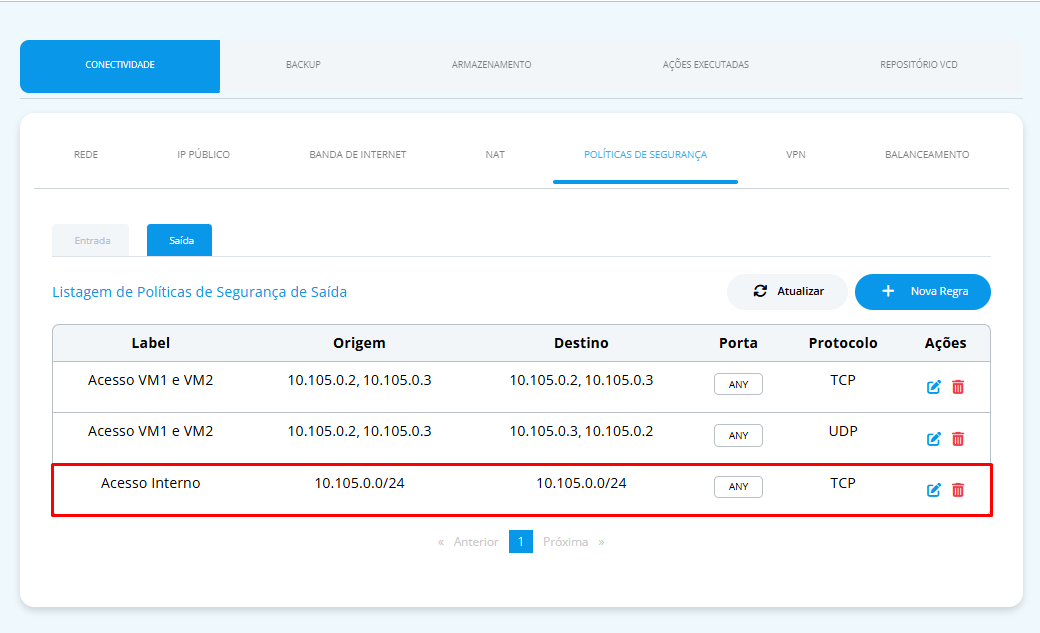The image size is (1040, 633).
Task: Select page 1 in pagination
Action: [521, 541]
